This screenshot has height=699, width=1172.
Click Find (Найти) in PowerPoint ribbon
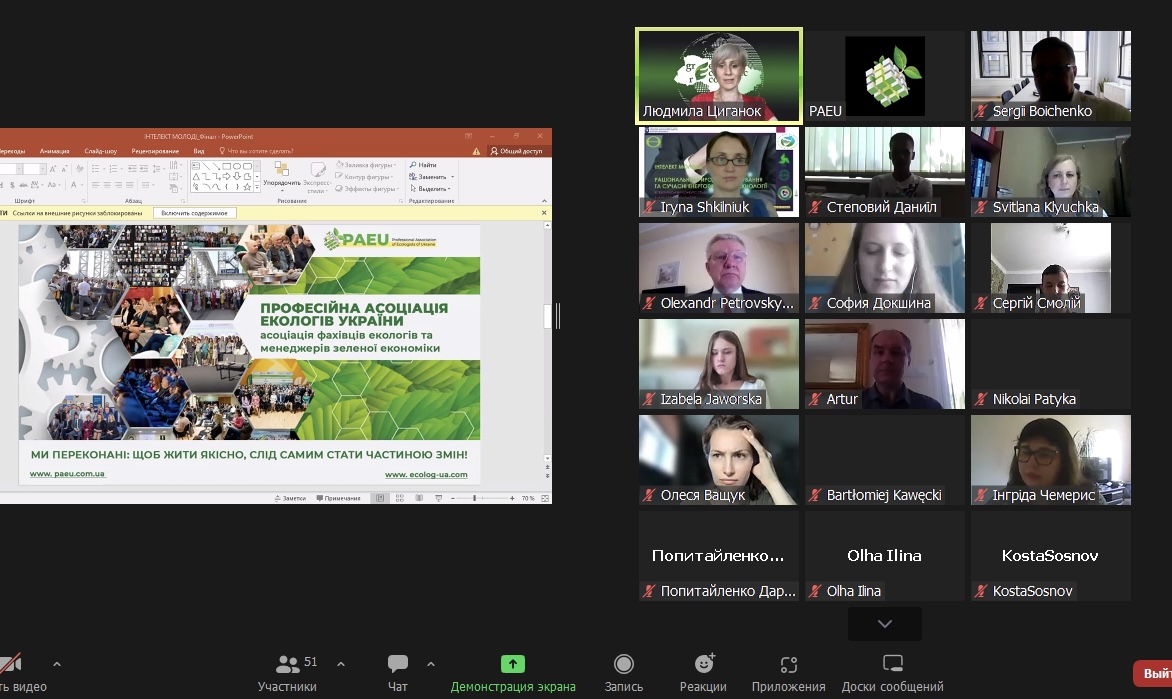coord(422,164)
